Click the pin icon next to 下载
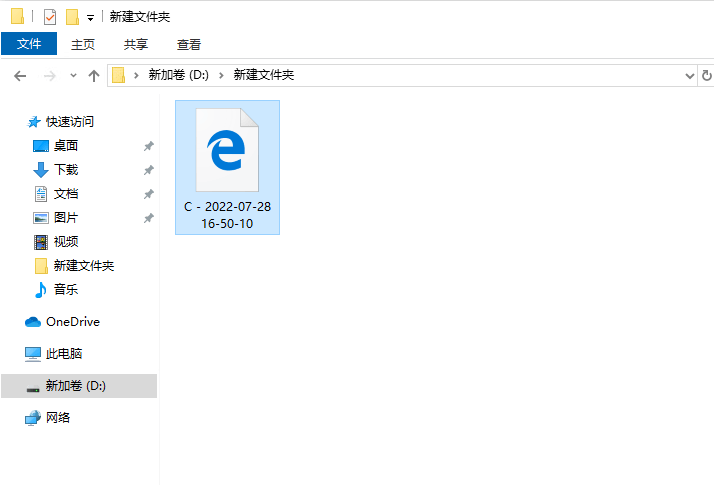The width and height of the screenshot is (714, 485). 148,170
